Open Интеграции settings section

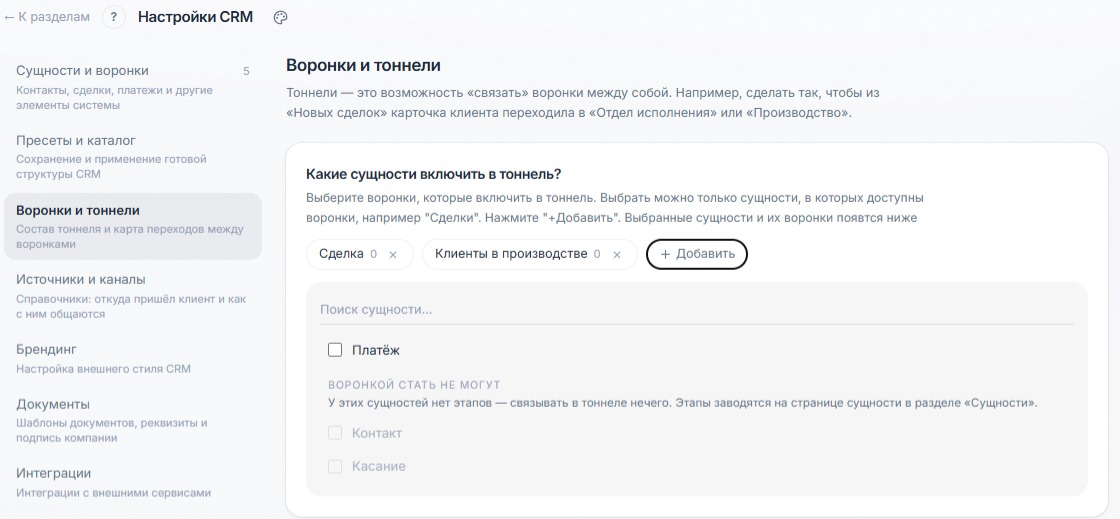pyautogui.click(x=133, y=483)
